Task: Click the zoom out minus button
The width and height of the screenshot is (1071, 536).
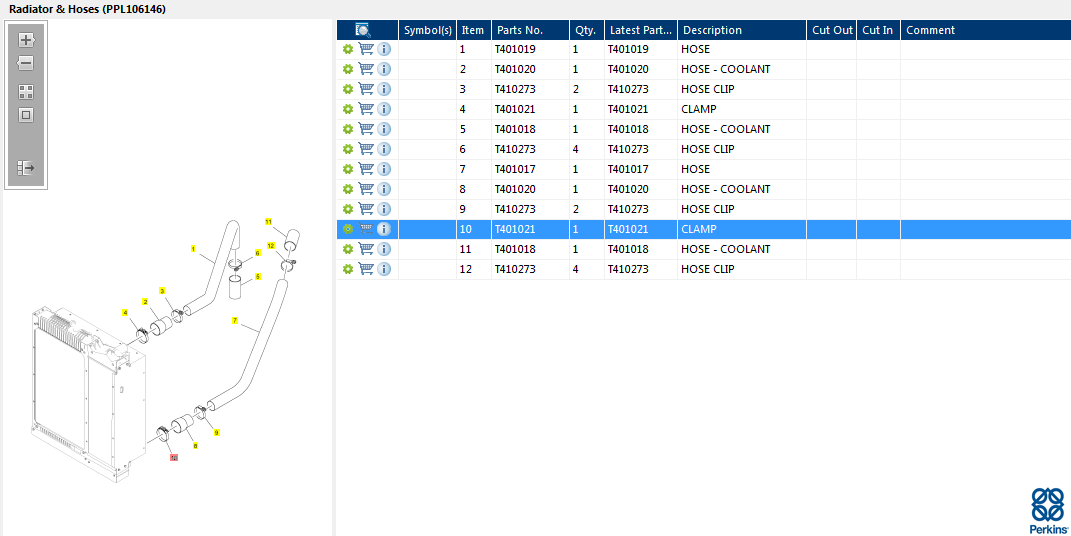Action: (x=26, y=63)
